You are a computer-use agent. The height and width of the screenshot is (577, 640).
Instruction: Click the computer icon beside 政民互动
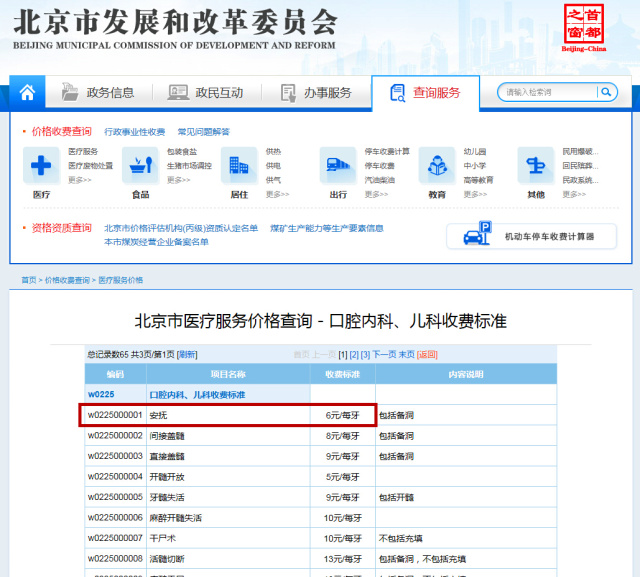click(x=178, y=93)
